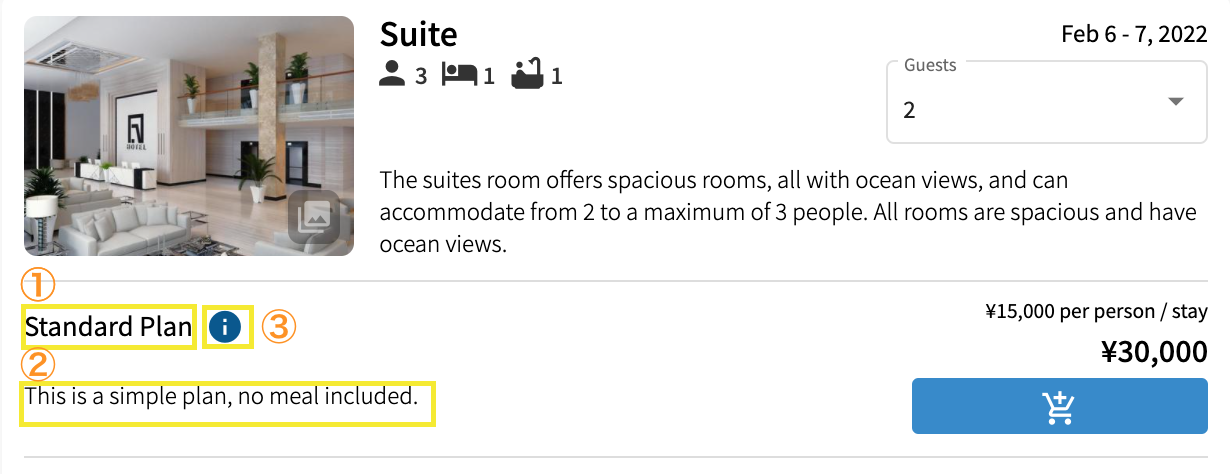Select the Standard Plan title

tap(108, 327)
